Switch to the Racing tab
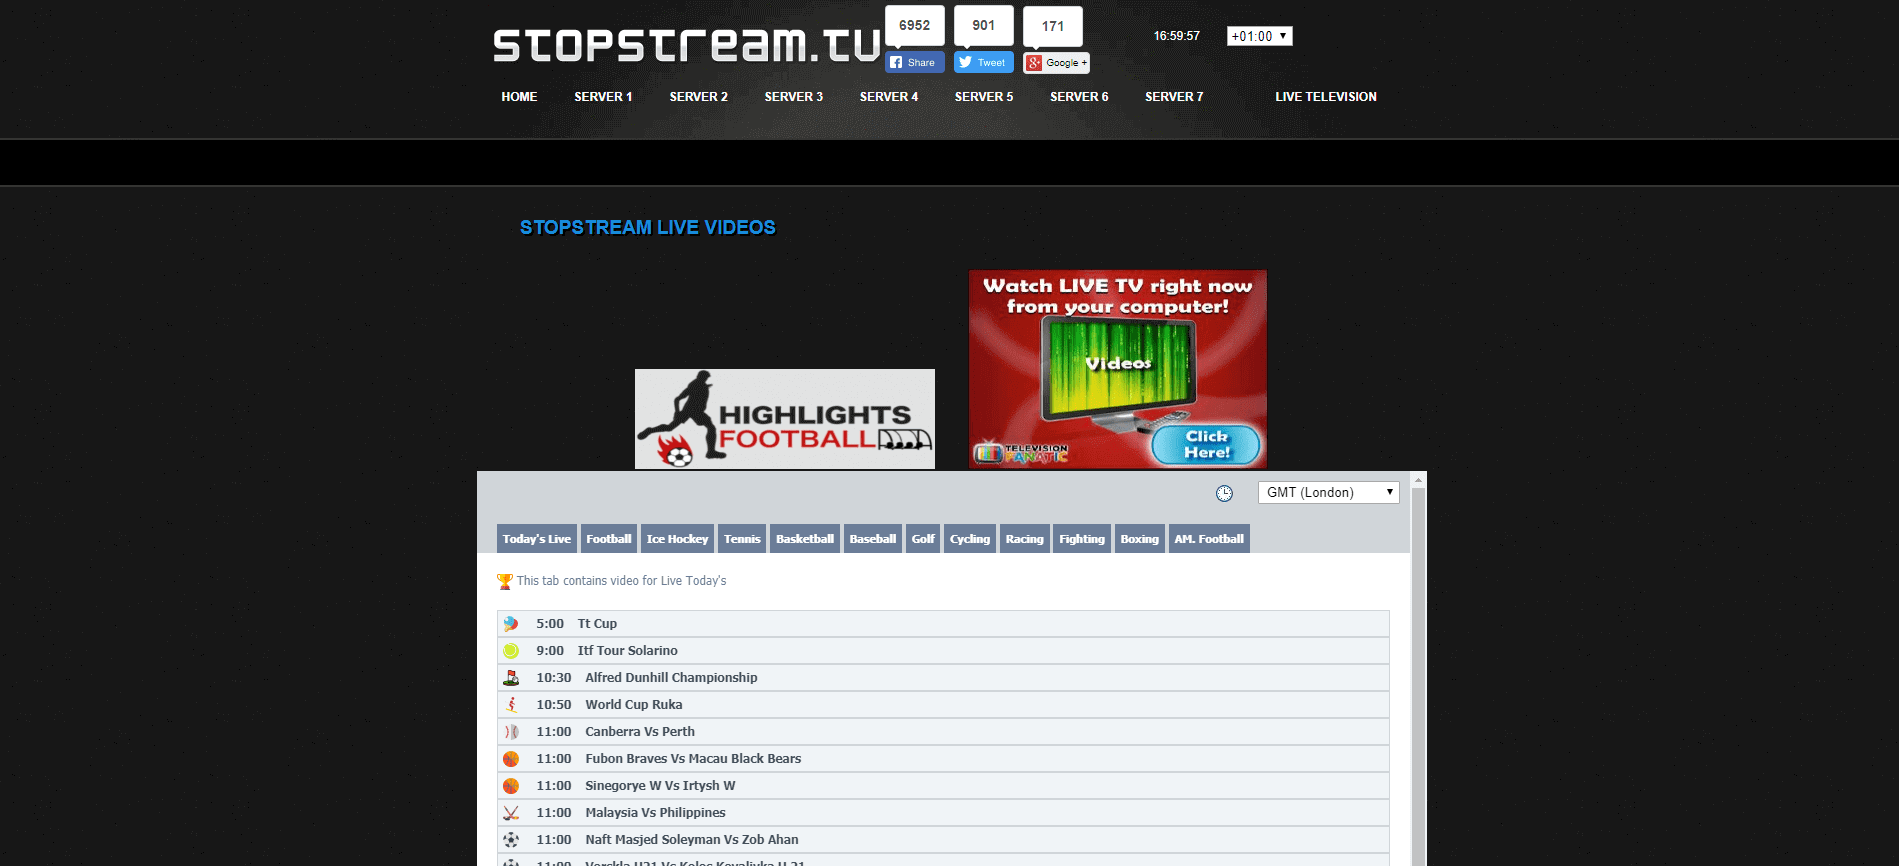The image size is (1899, 866). tap(1024, 539)
